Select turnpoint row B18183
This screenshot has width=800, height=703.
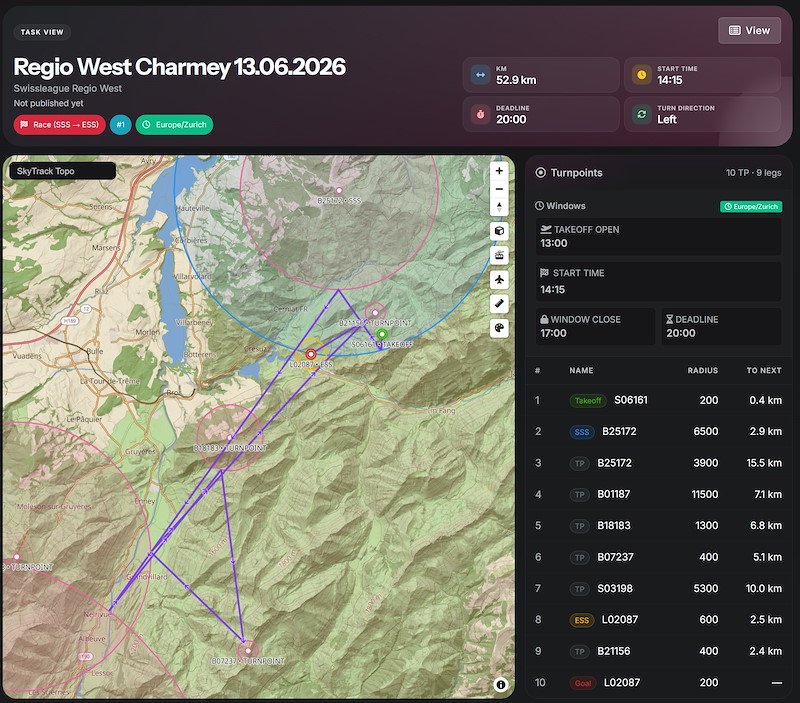tap(659, 525)
